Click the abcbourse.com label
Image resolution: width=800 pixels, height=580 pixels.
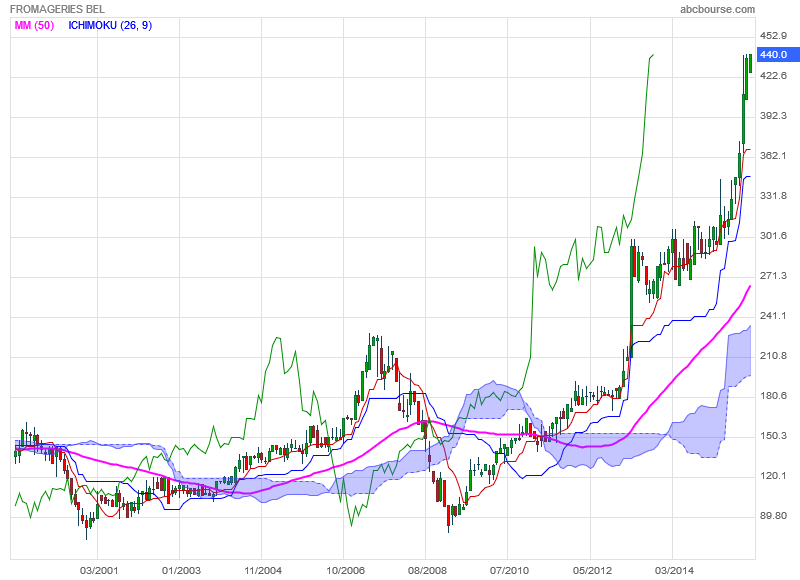coord(717,9)
